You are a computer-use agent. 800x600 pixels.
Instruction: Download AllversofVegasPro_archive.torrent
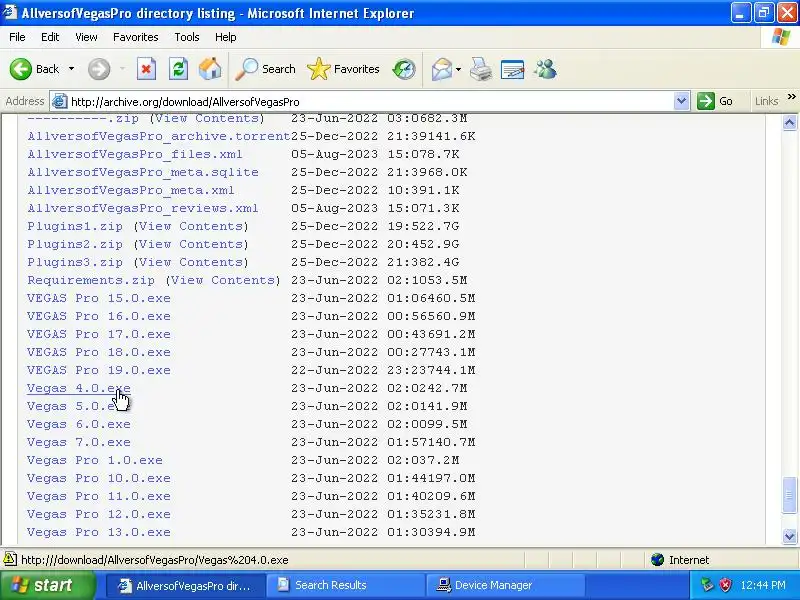[159, 136]
